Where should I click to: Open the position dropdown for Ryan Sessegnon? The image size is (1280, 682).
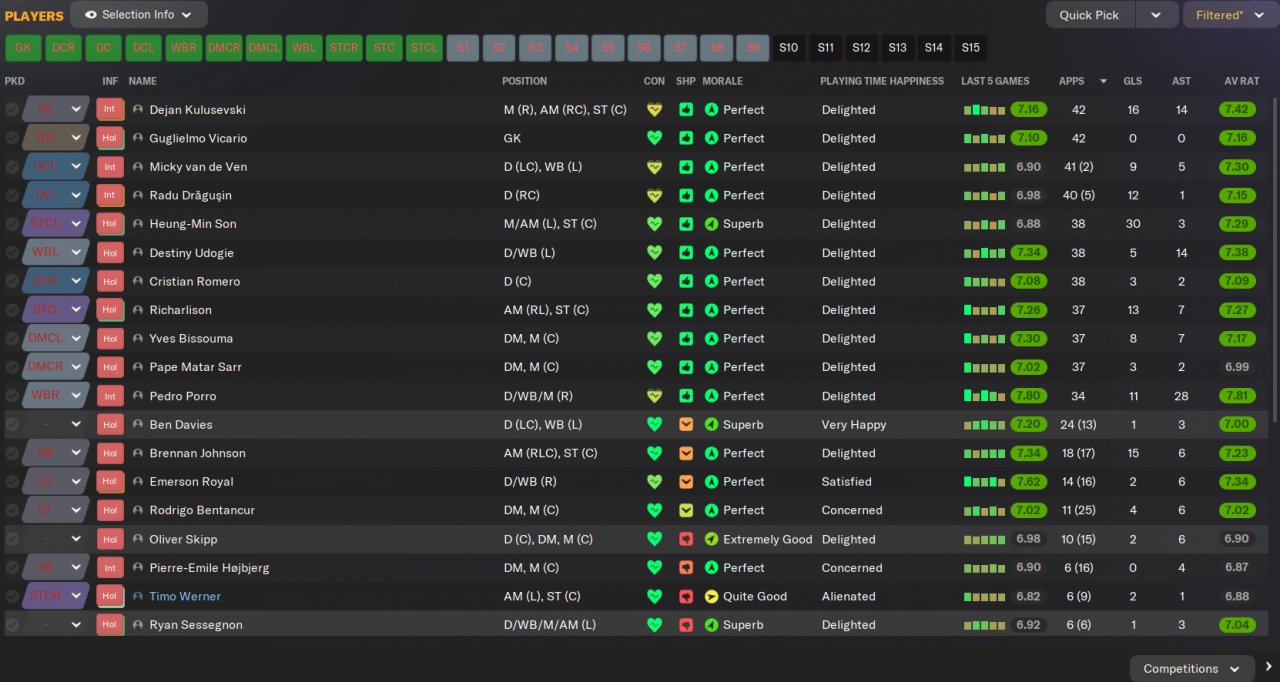(x=56, y=625)
